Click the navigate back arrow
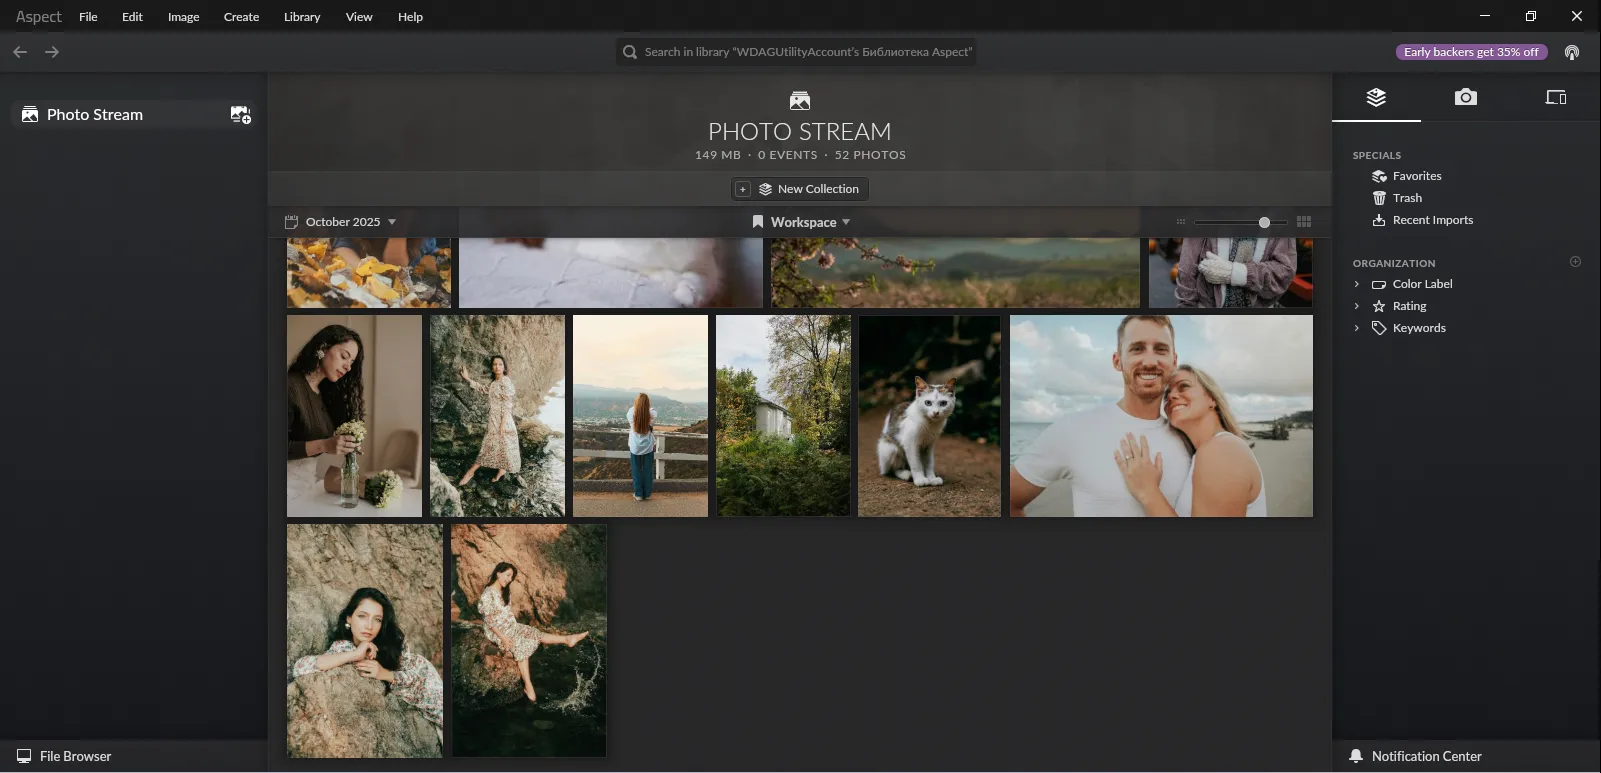This screenshot has height=773, width=1601. 20,52
